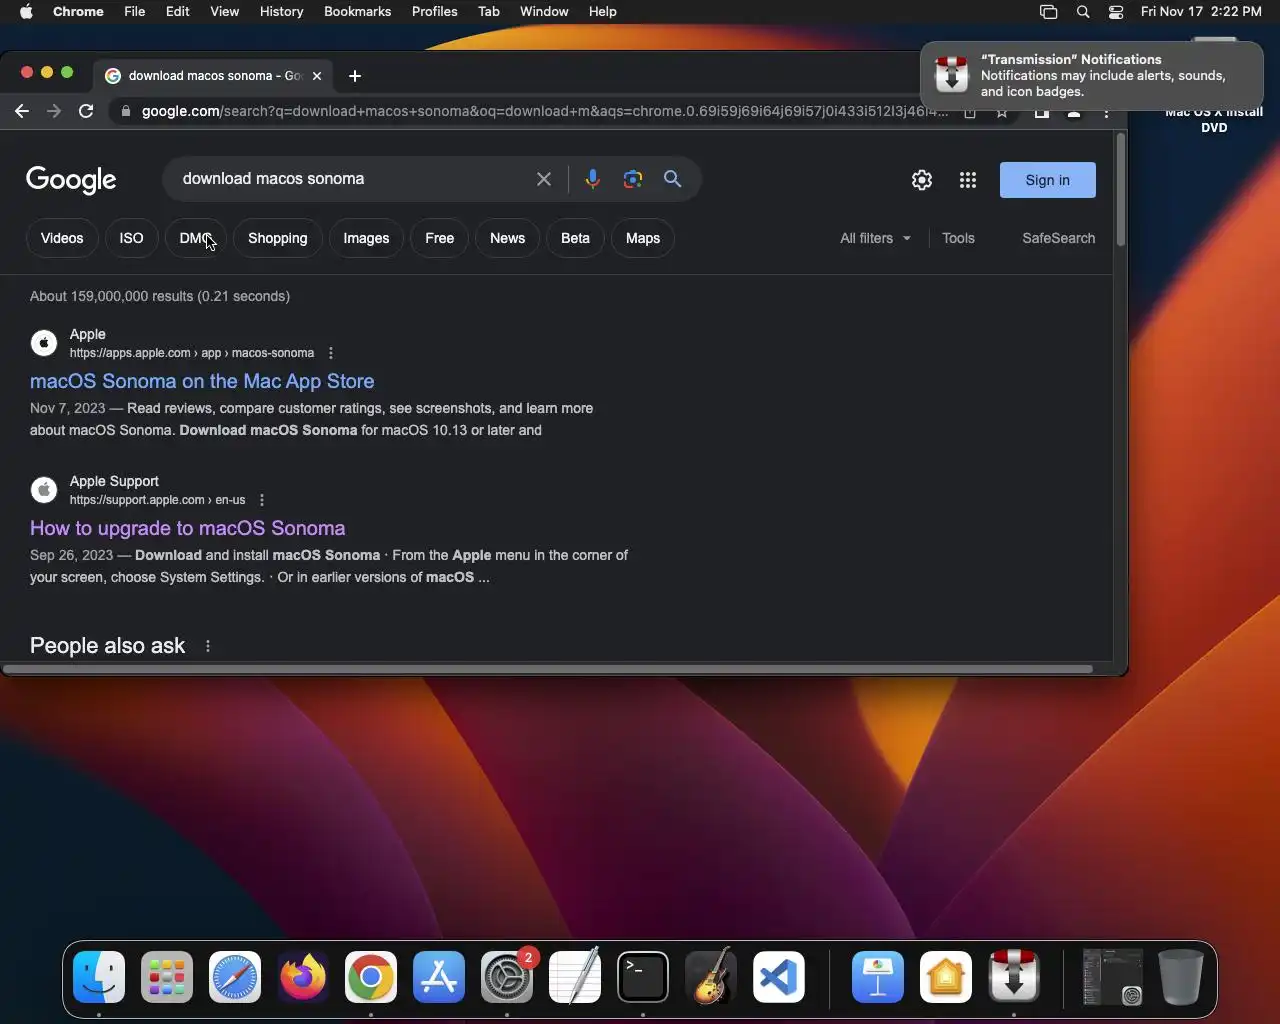The width and height of the screenshot is (1280, 1024).
Task: Search by image with Google Lens icon
Action: (x=632, y=179)
